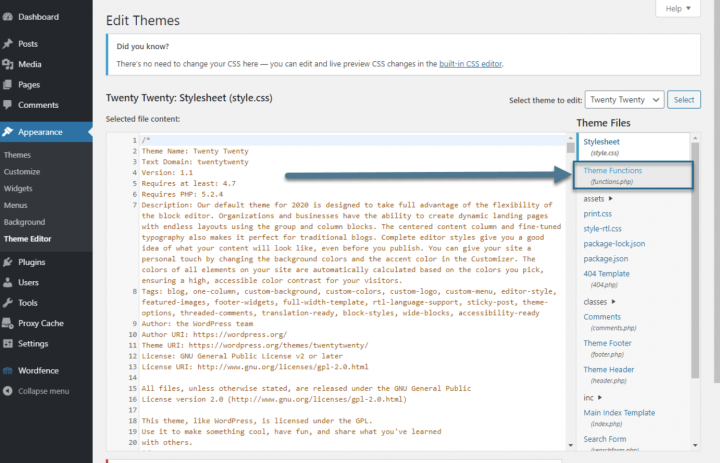Click code line 6 Requires PHP text
This screenshot has width=720, height=463.
182,194
